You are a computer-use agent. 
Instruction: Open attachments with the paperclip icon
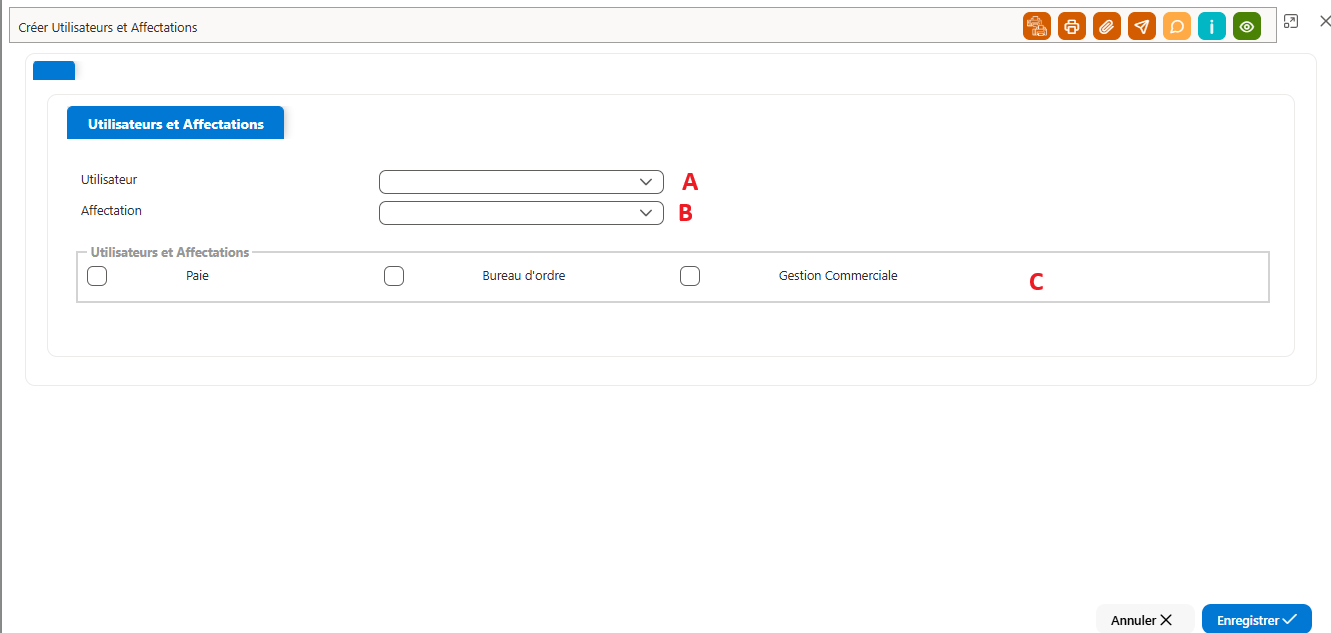1107,27
